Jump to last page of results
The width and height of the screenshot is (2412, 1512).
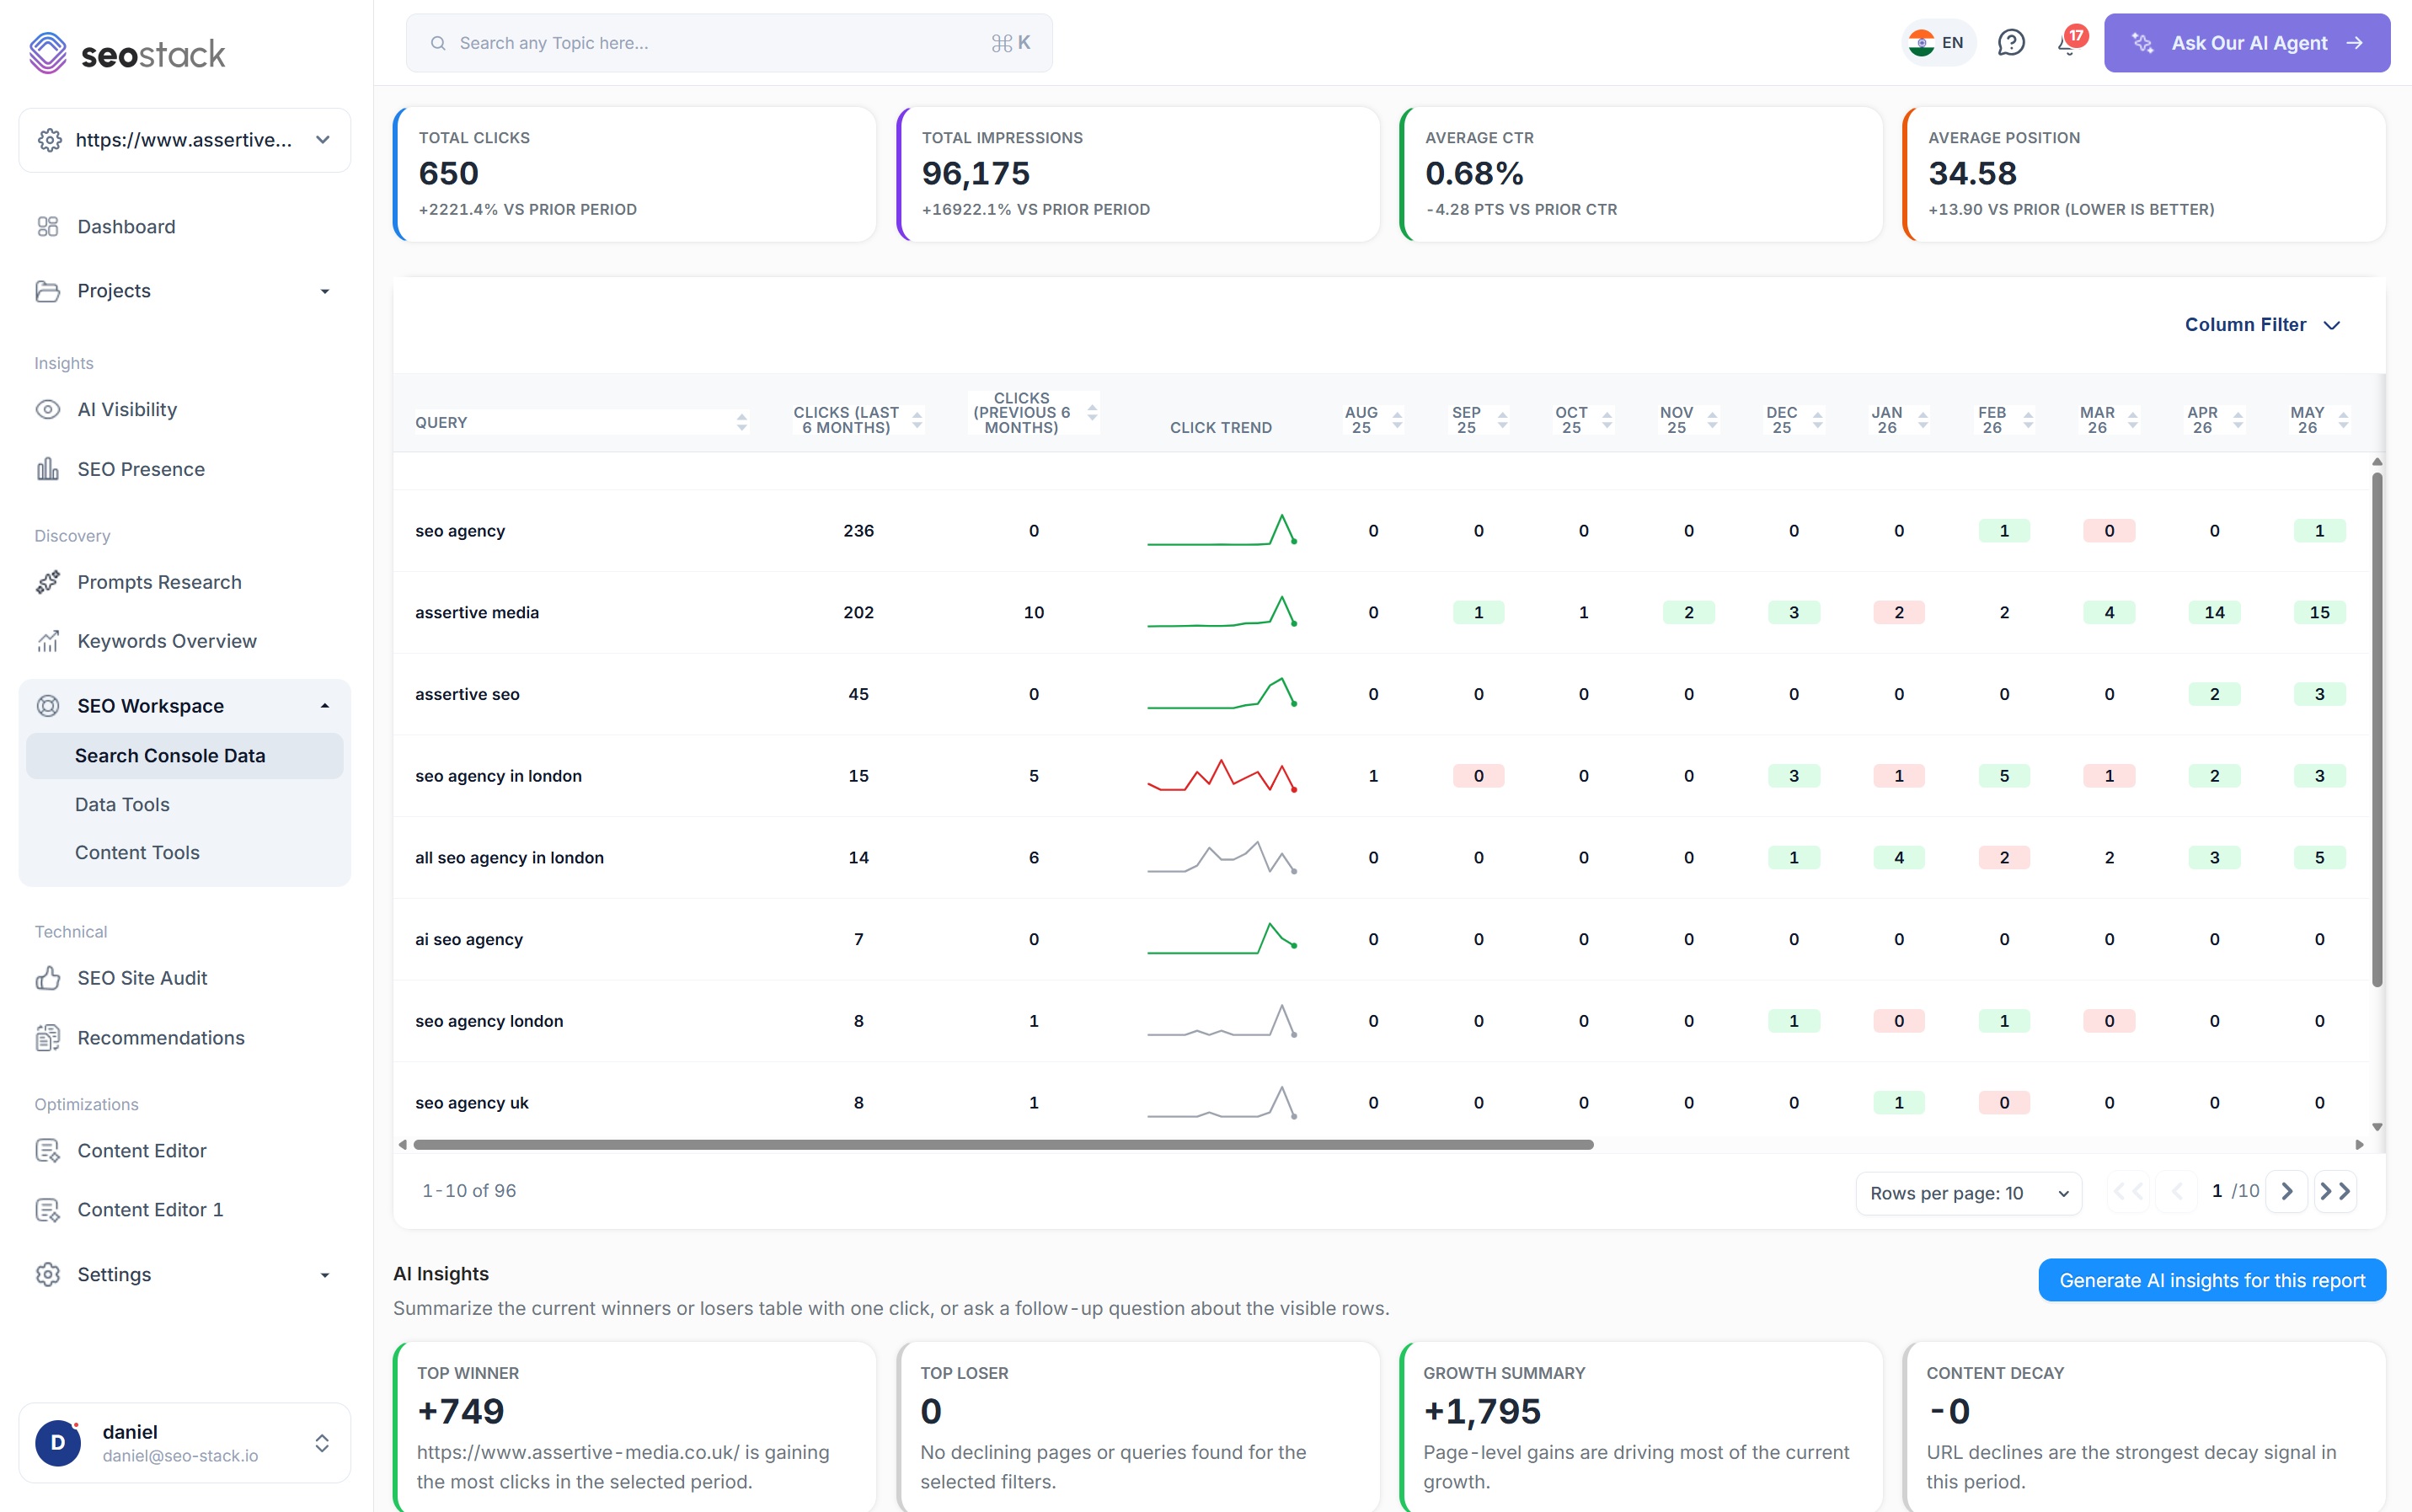tap(2335, 1191)
